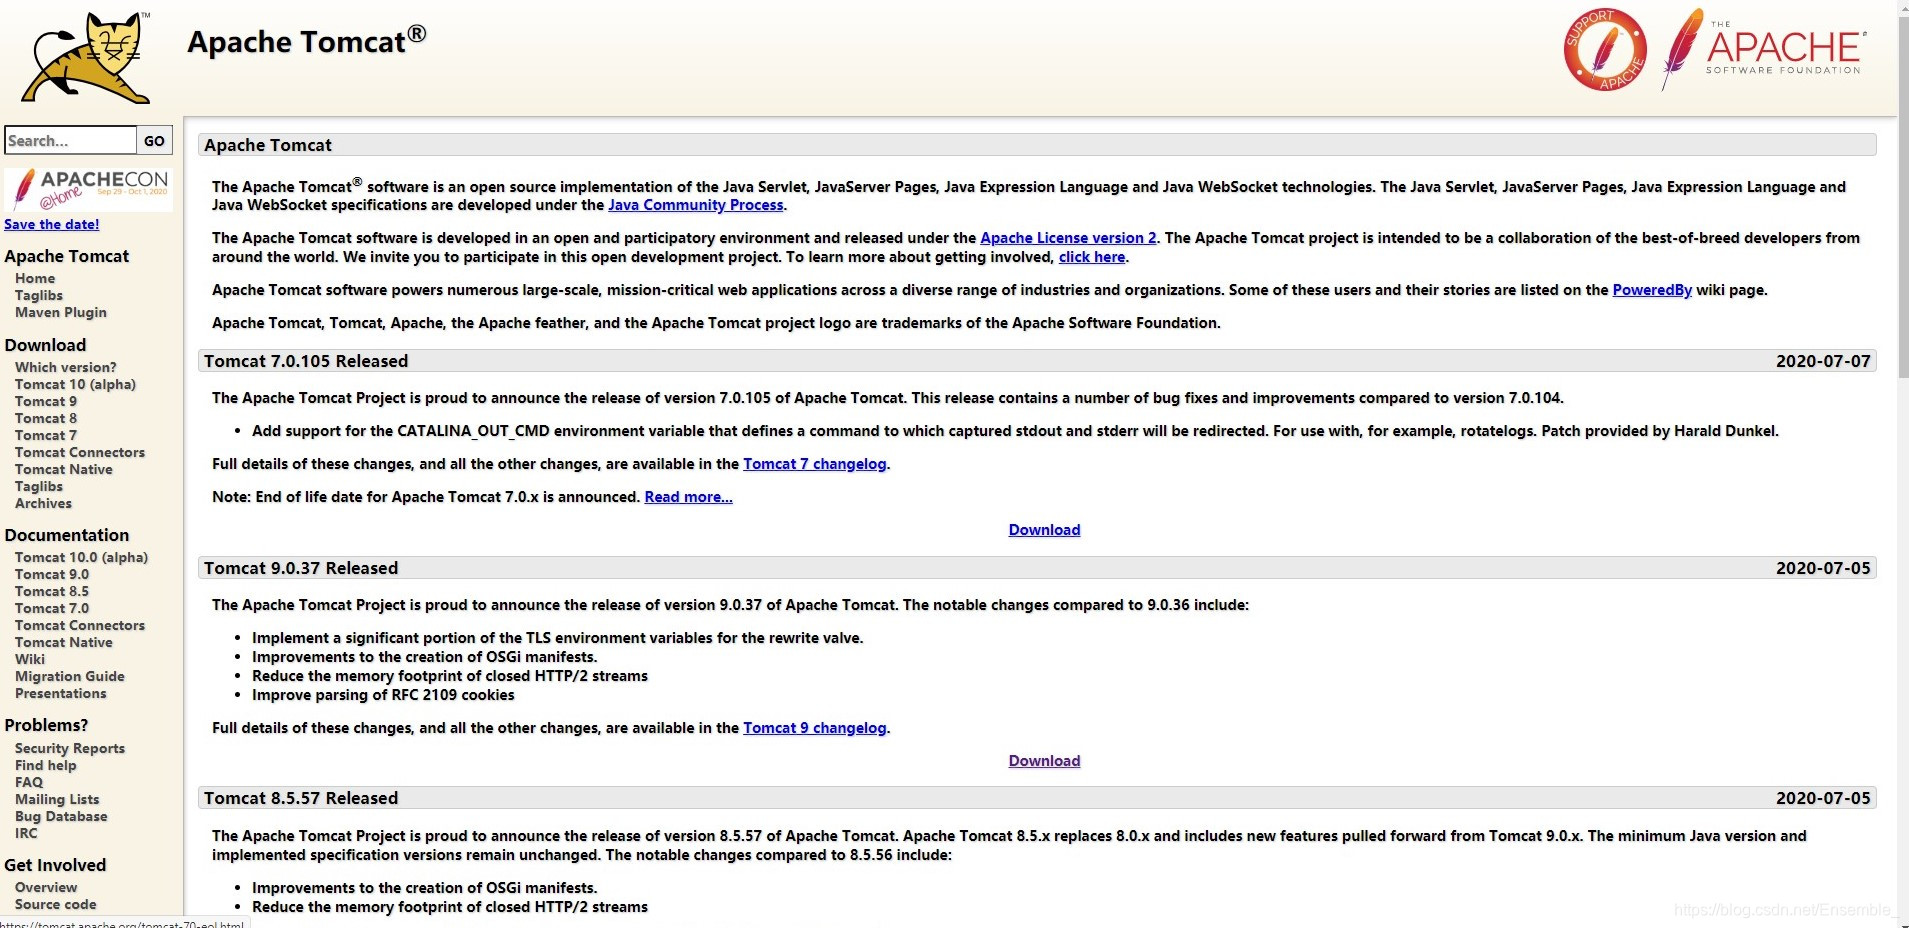Open the Tomcat 7 changelog link
The image size is (1909, 928).
point(815,464)
